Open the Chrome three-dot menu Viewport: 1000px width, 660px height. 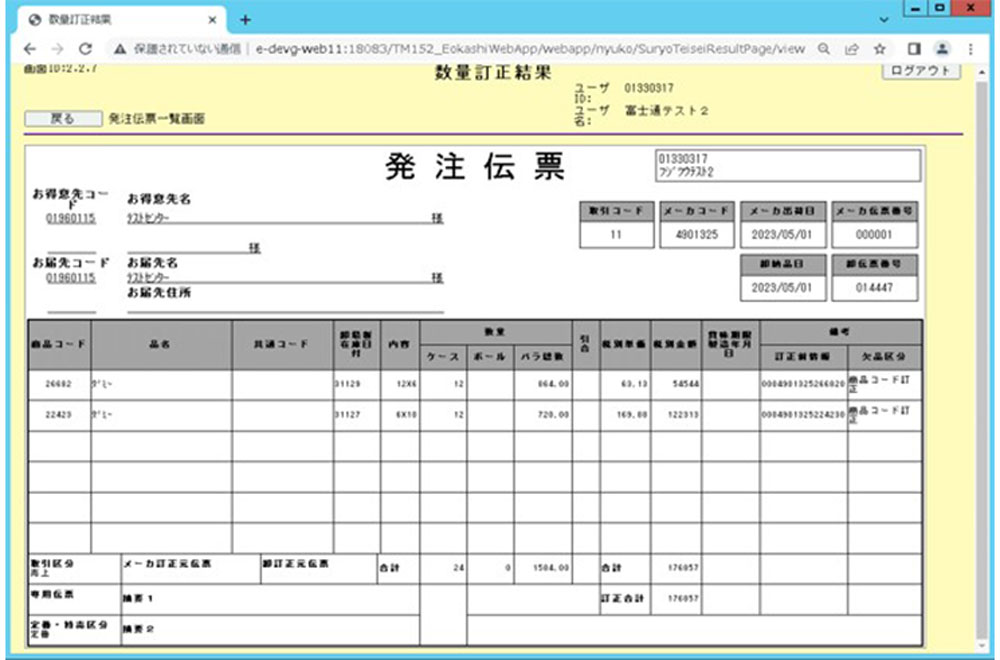tap(971, 49)
